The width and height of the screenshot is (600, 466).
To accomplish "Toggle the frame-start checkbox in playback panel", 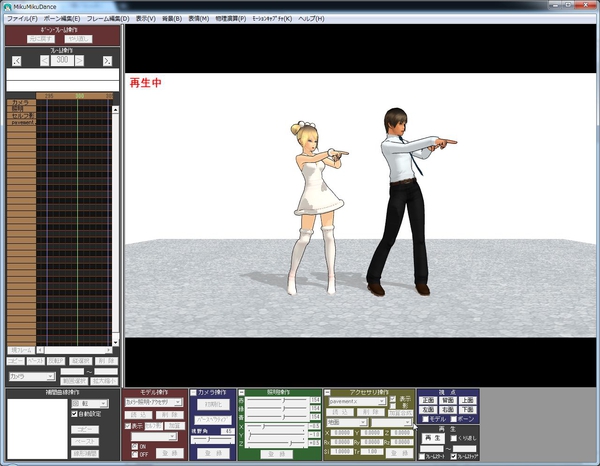I will point(422,457).
